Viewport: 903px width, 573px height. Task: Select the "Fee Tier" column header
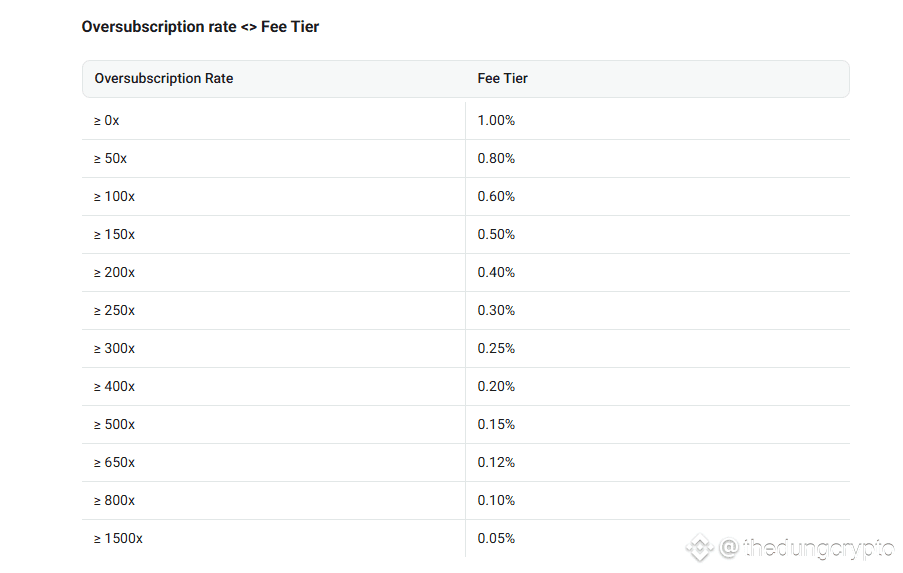pos(502,78)
